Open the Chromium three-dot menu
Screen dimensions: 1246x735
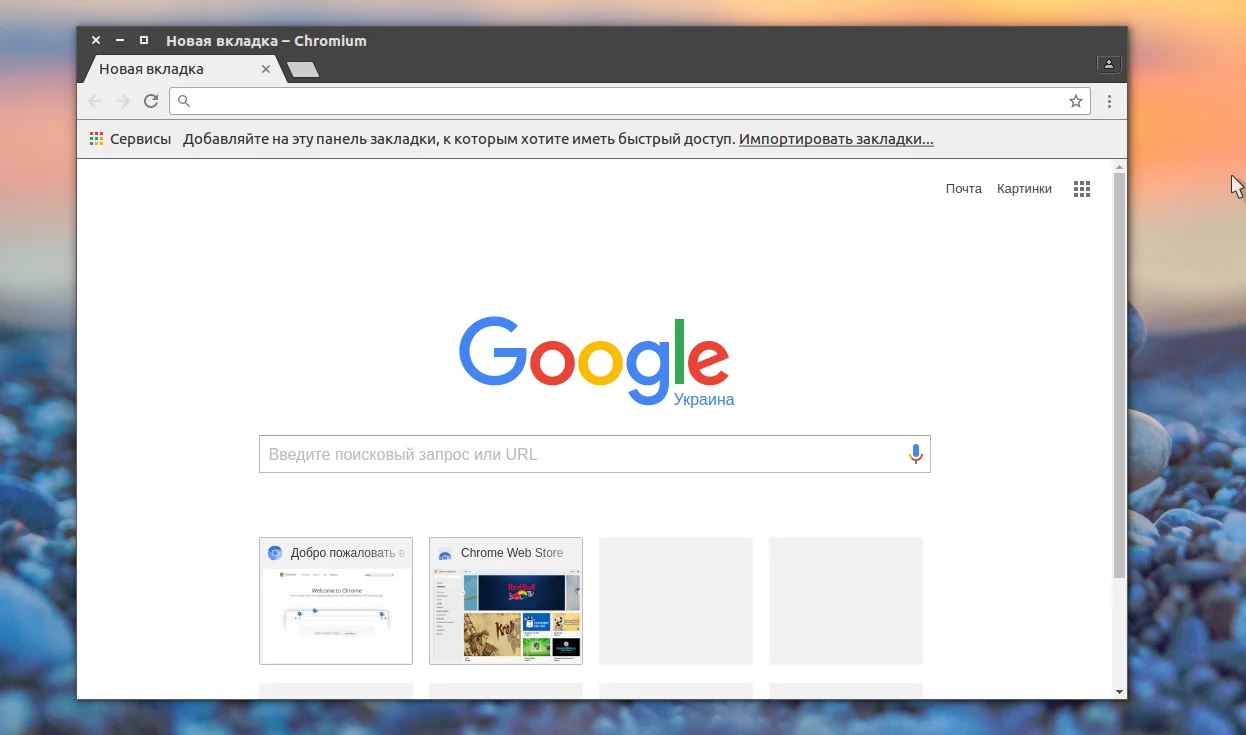click(1109, 101)
